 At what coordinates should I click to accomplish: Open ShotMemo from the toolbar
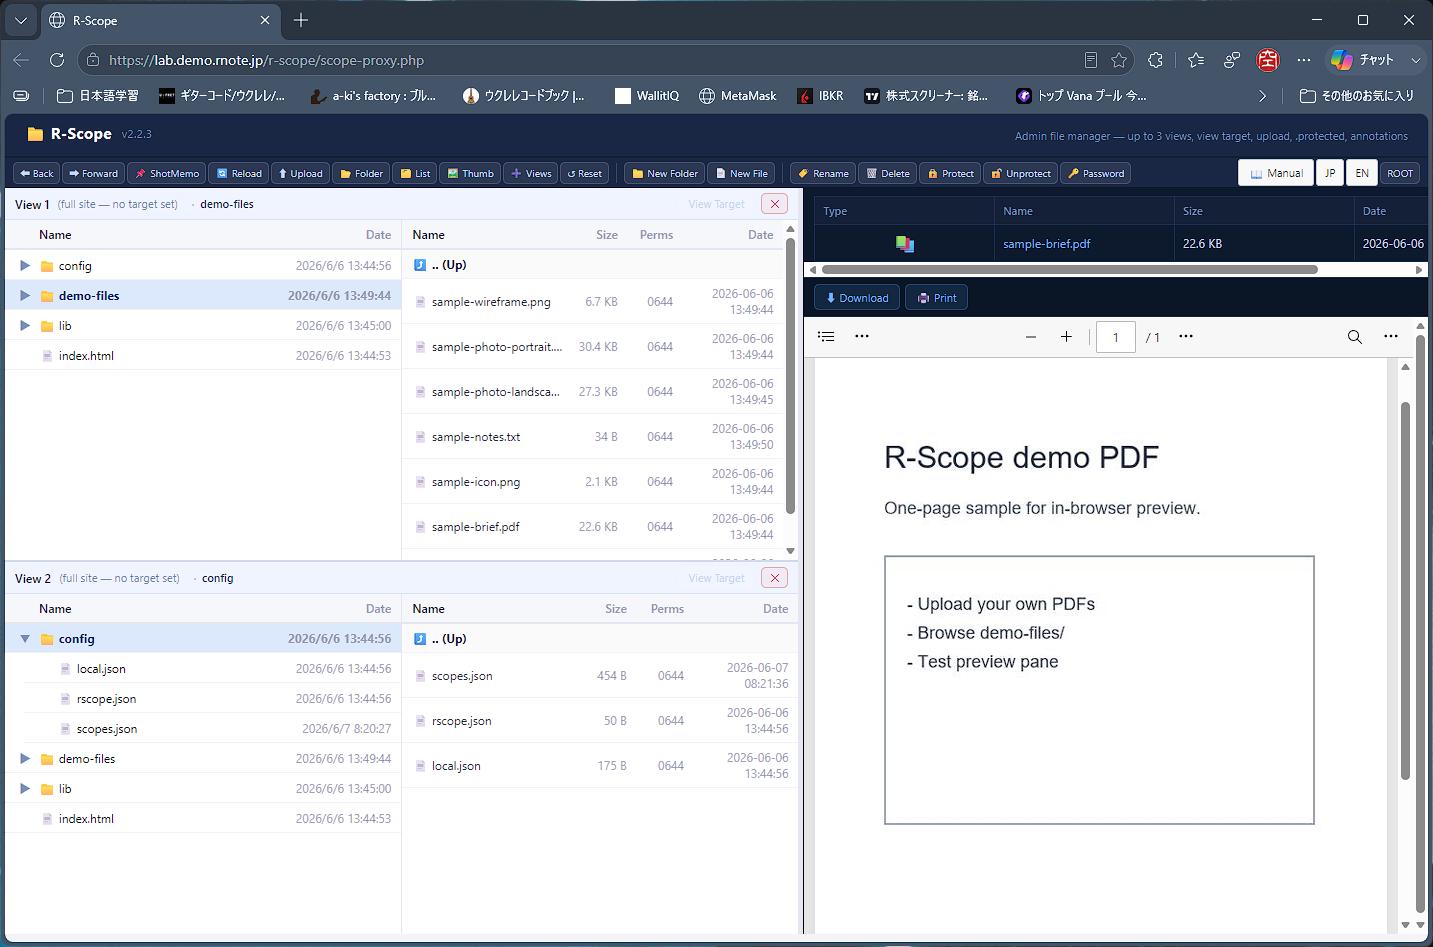(x=167, y=173)
